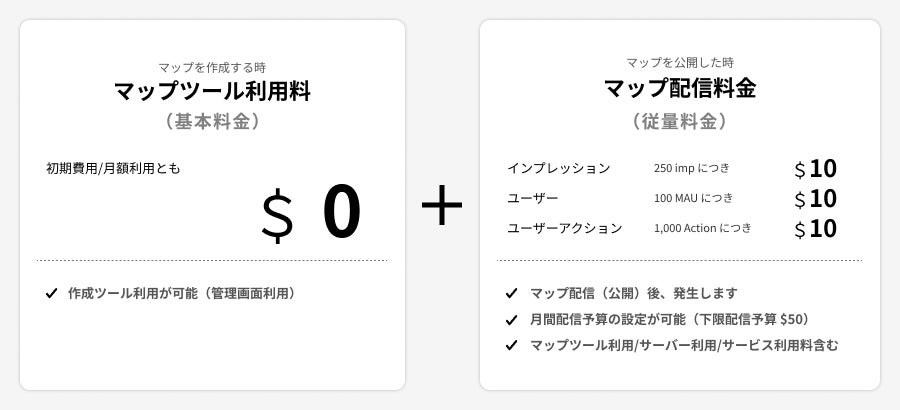Select the マップ配信料金 heading
900x410 pixels.
tap(679, 89)
